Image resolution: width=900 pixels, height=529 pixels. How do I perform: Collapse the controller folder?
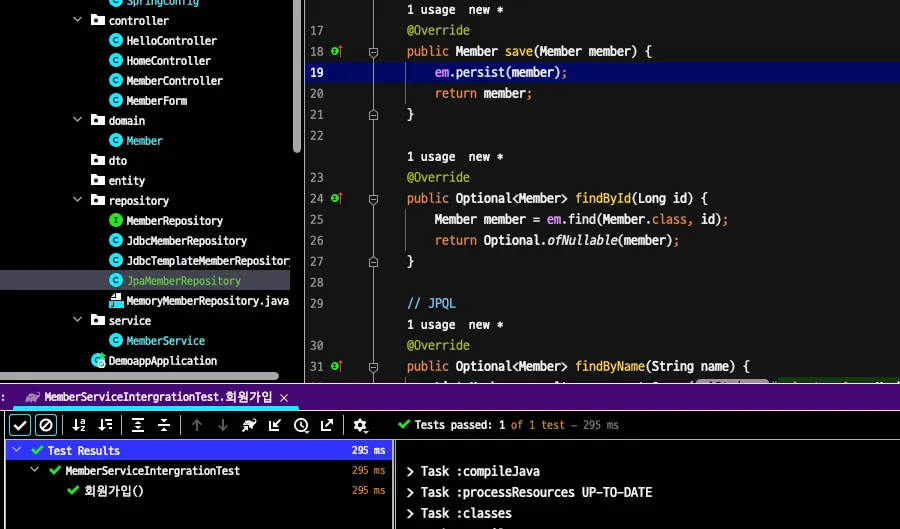[78, 20]
